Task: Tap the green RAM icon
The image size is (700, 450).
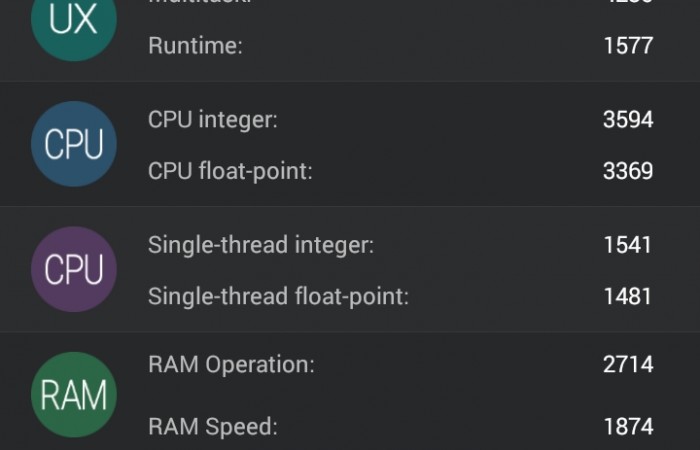Action: pos(73,394)
